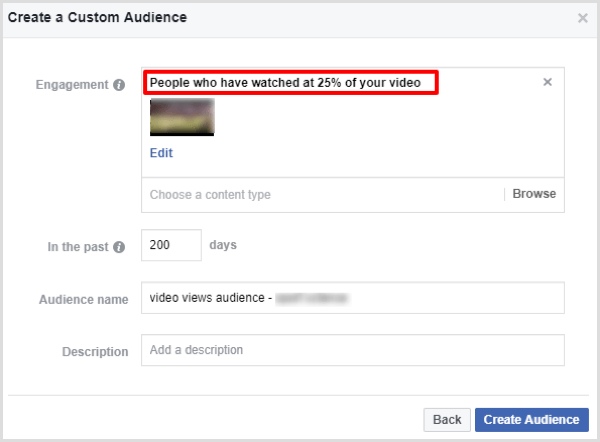This screenshot has height=442, width=600.
Task: Click the In the past label
Action: (x=78, y=247)
